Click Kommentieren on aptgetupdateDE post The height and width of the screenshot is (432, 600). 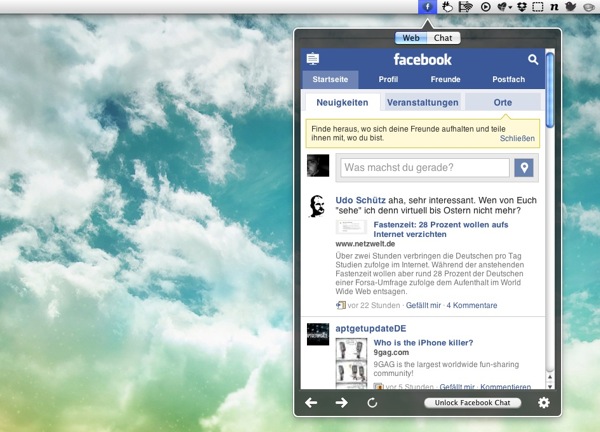[x=505, y=386]
